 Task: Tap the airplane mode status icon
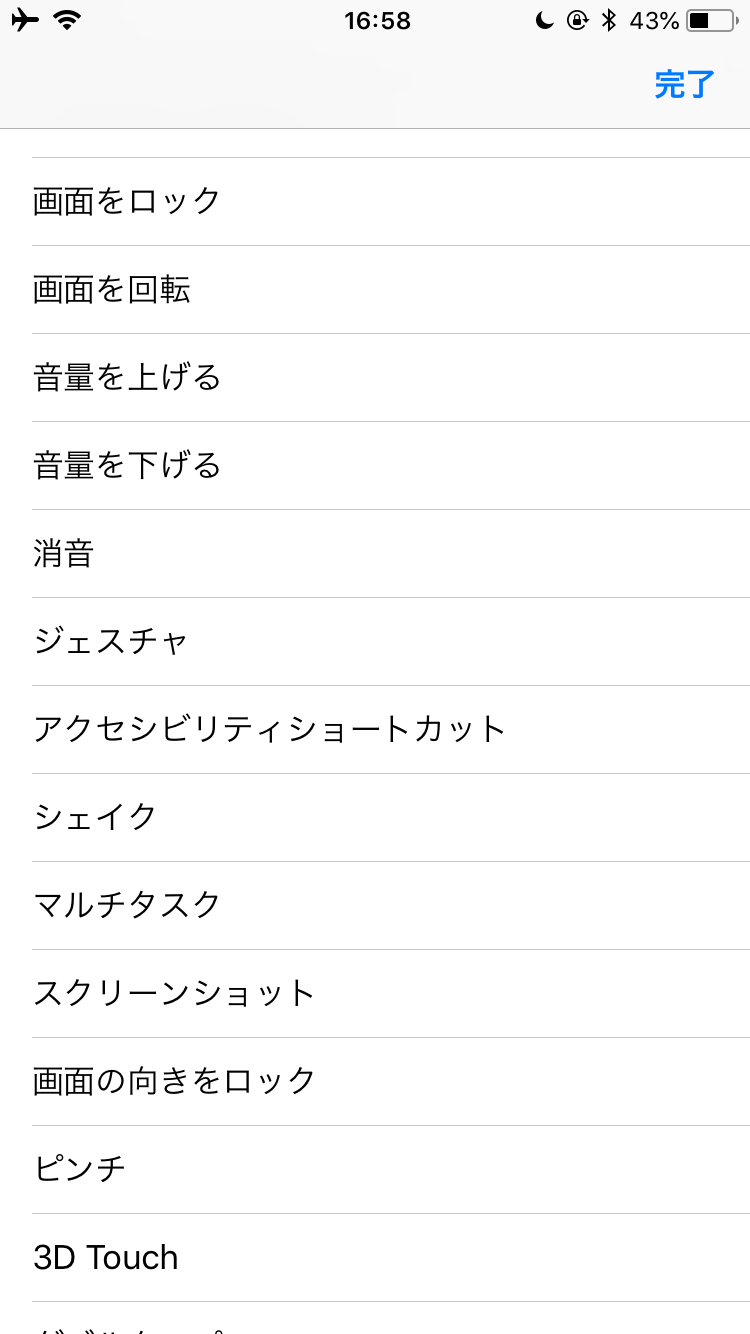(x=25, y=20)
